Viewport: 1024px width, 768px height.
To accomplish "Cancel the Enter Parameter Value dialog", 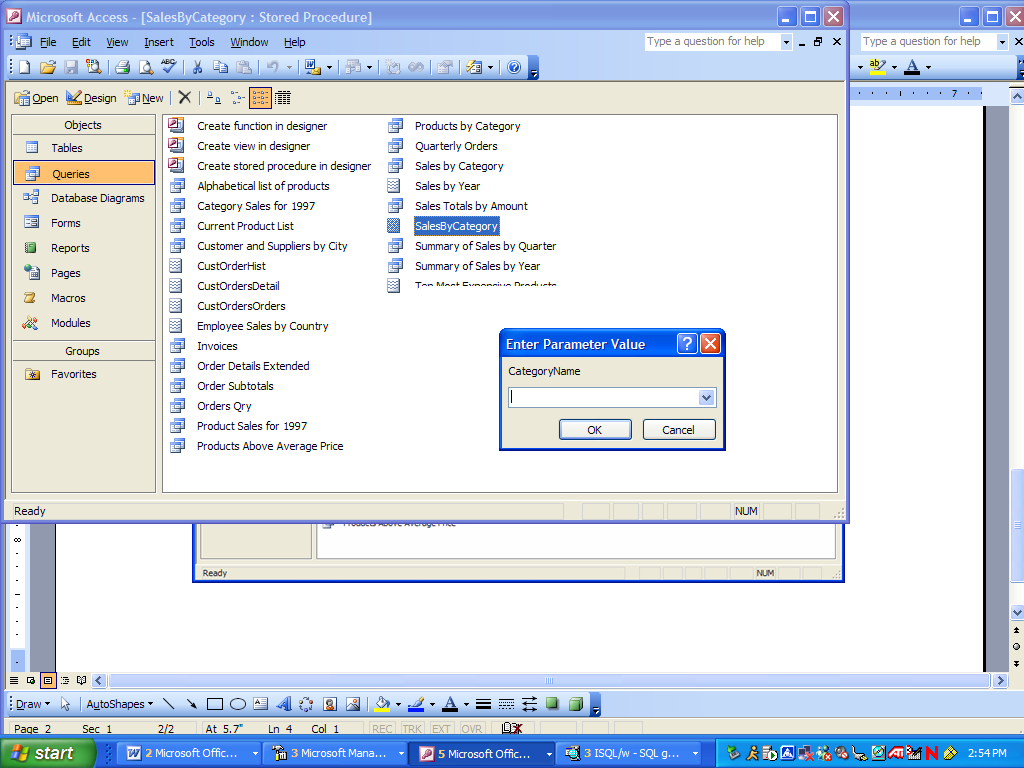I will pos(678,430).
